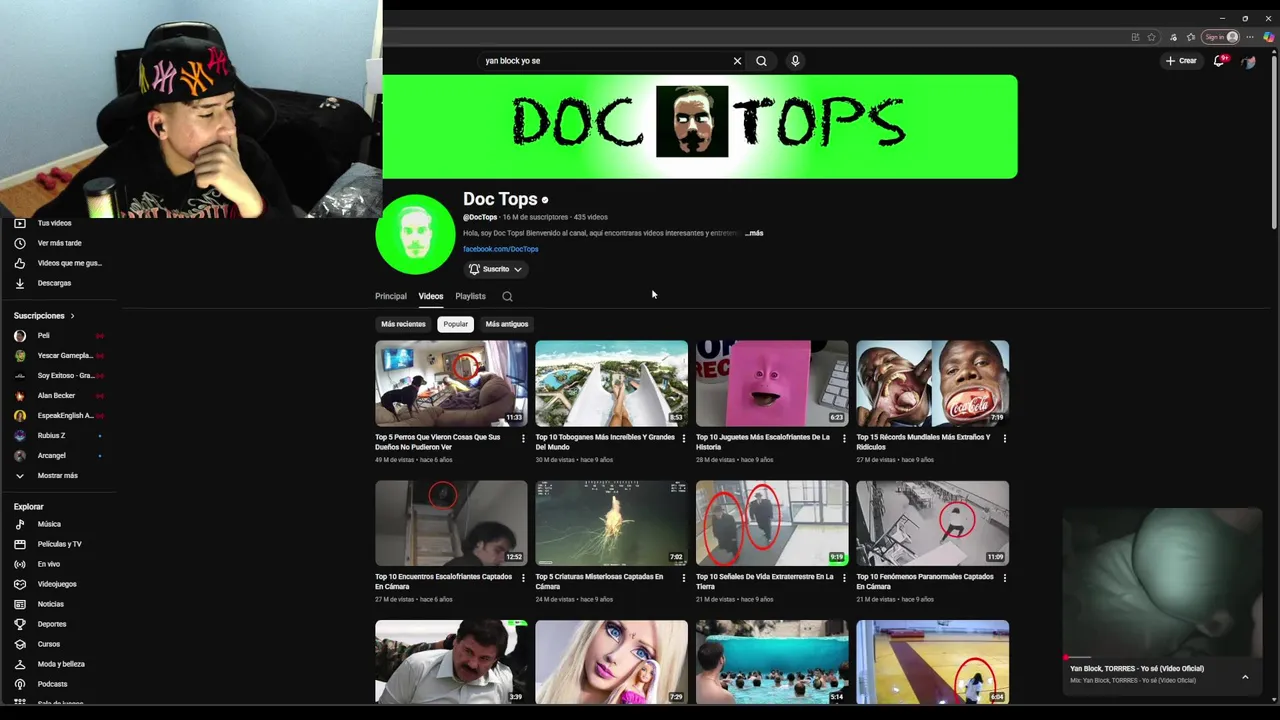
Task: Open options for Top 10 Toboganes video
Action: [683, 438]
